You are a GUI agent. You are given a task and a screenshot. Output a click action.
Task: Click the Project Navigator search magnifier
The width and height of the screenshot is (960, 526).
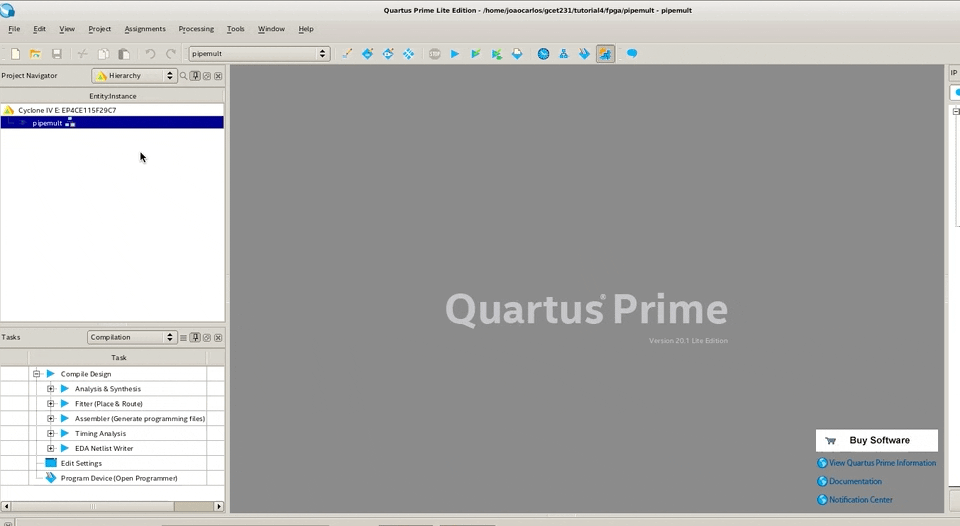(x=183, y=76)
